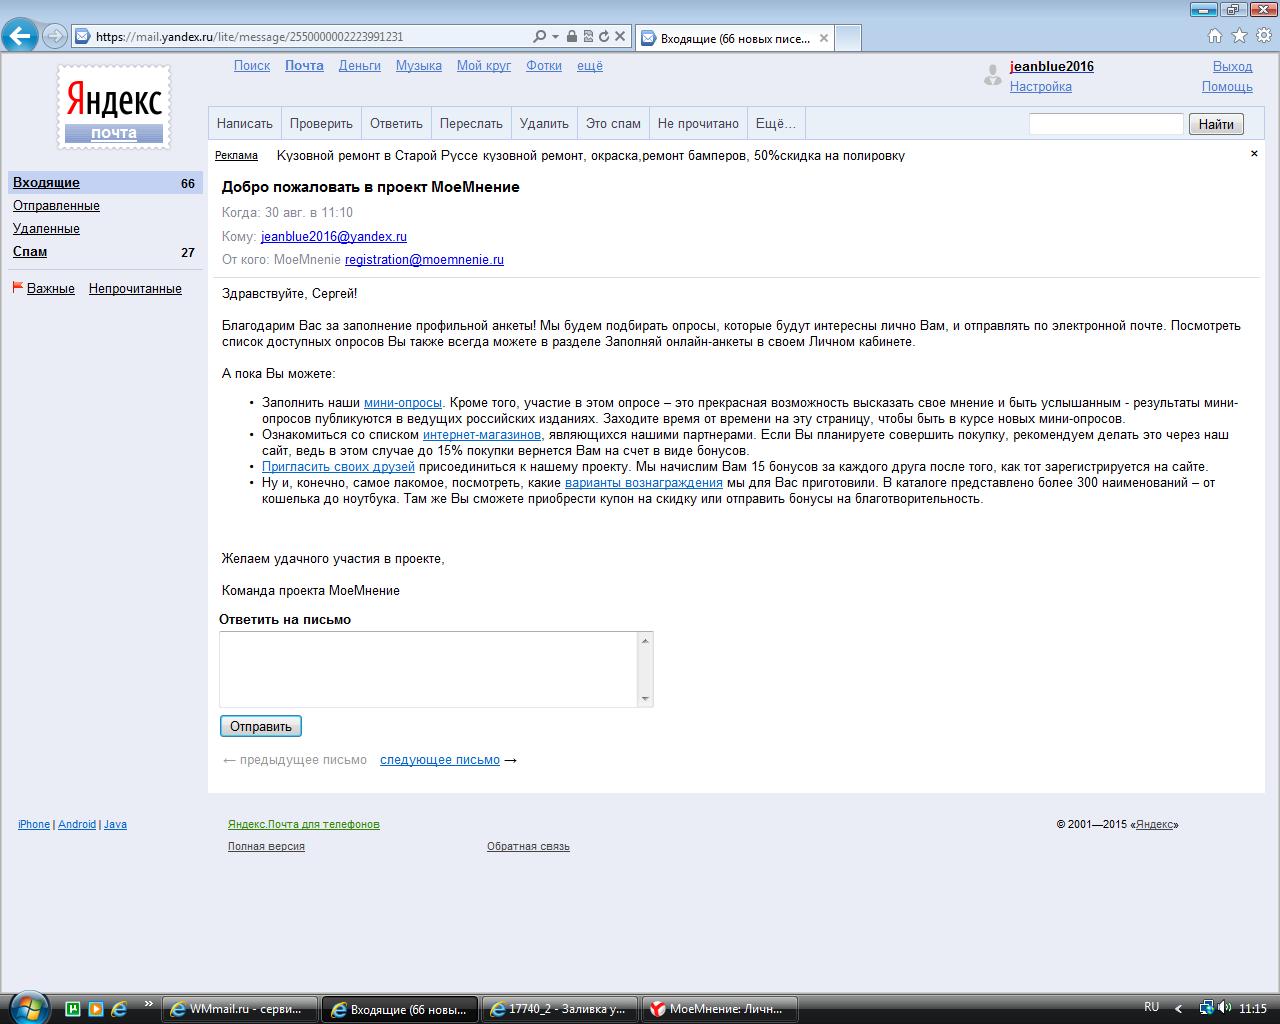The width and height of the screenshot is (1280, 1024).
Task: Open the browser Tools gear icon
Action: [x=1264, y=36]
